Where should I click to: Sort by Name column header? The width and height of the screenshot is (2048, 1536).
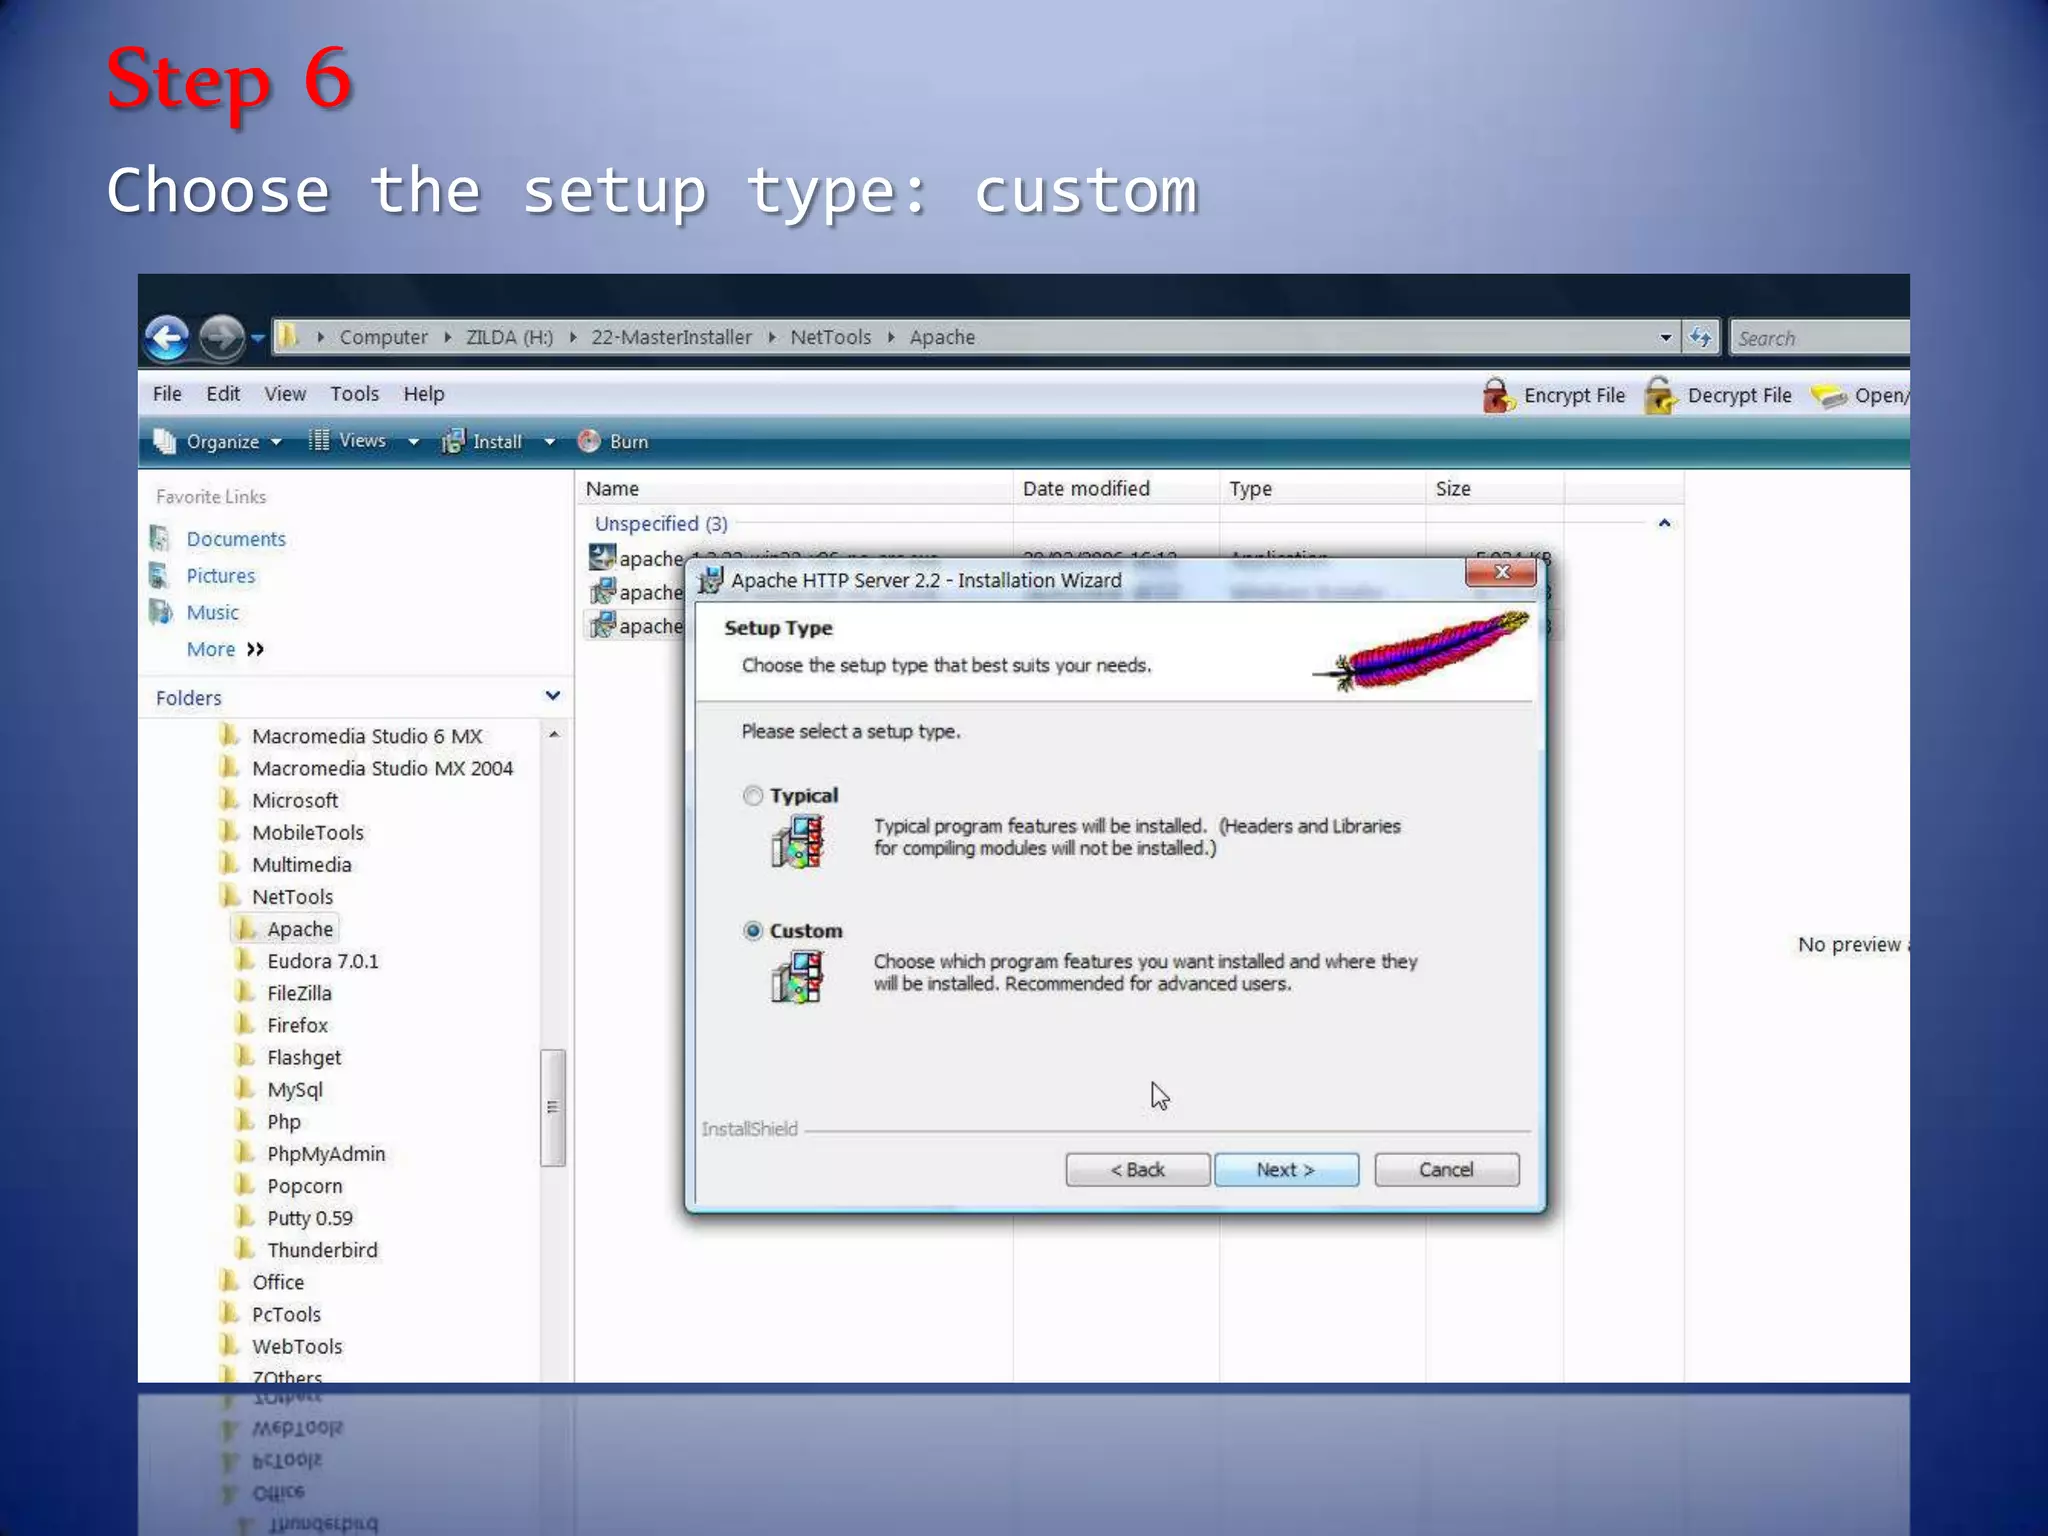pos(795,489)
